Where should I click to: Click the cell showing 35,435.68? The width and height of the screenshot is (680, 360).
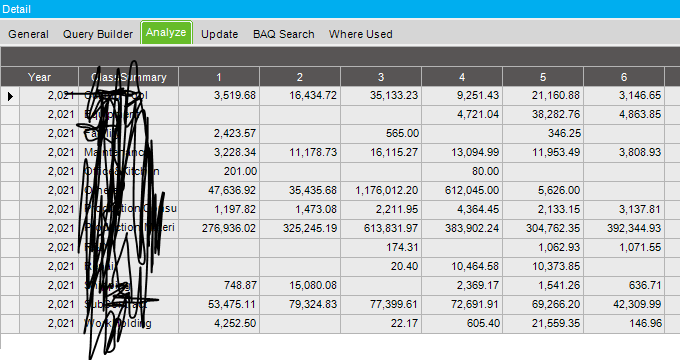(x=300, y=190)
